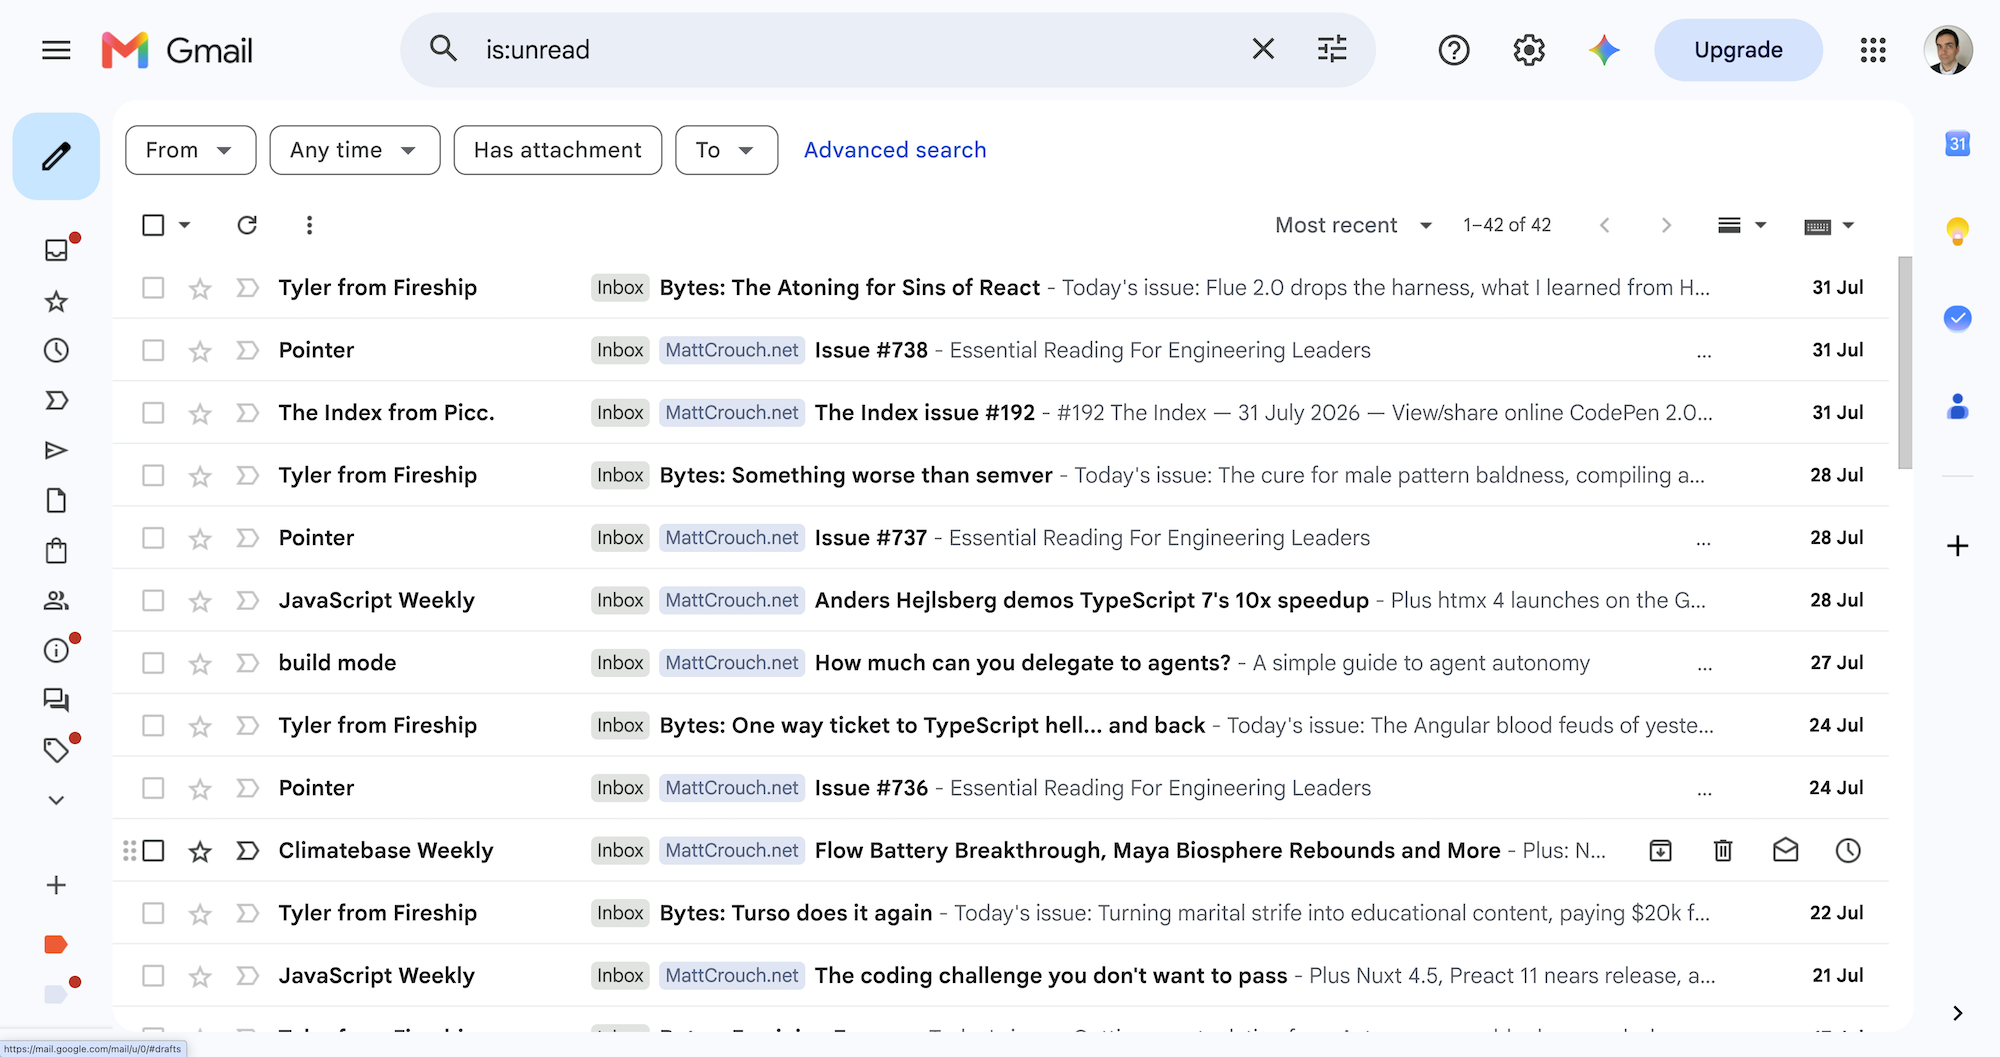
Task: Toggle the Has attachment filter chip
Action: point(558,150)
